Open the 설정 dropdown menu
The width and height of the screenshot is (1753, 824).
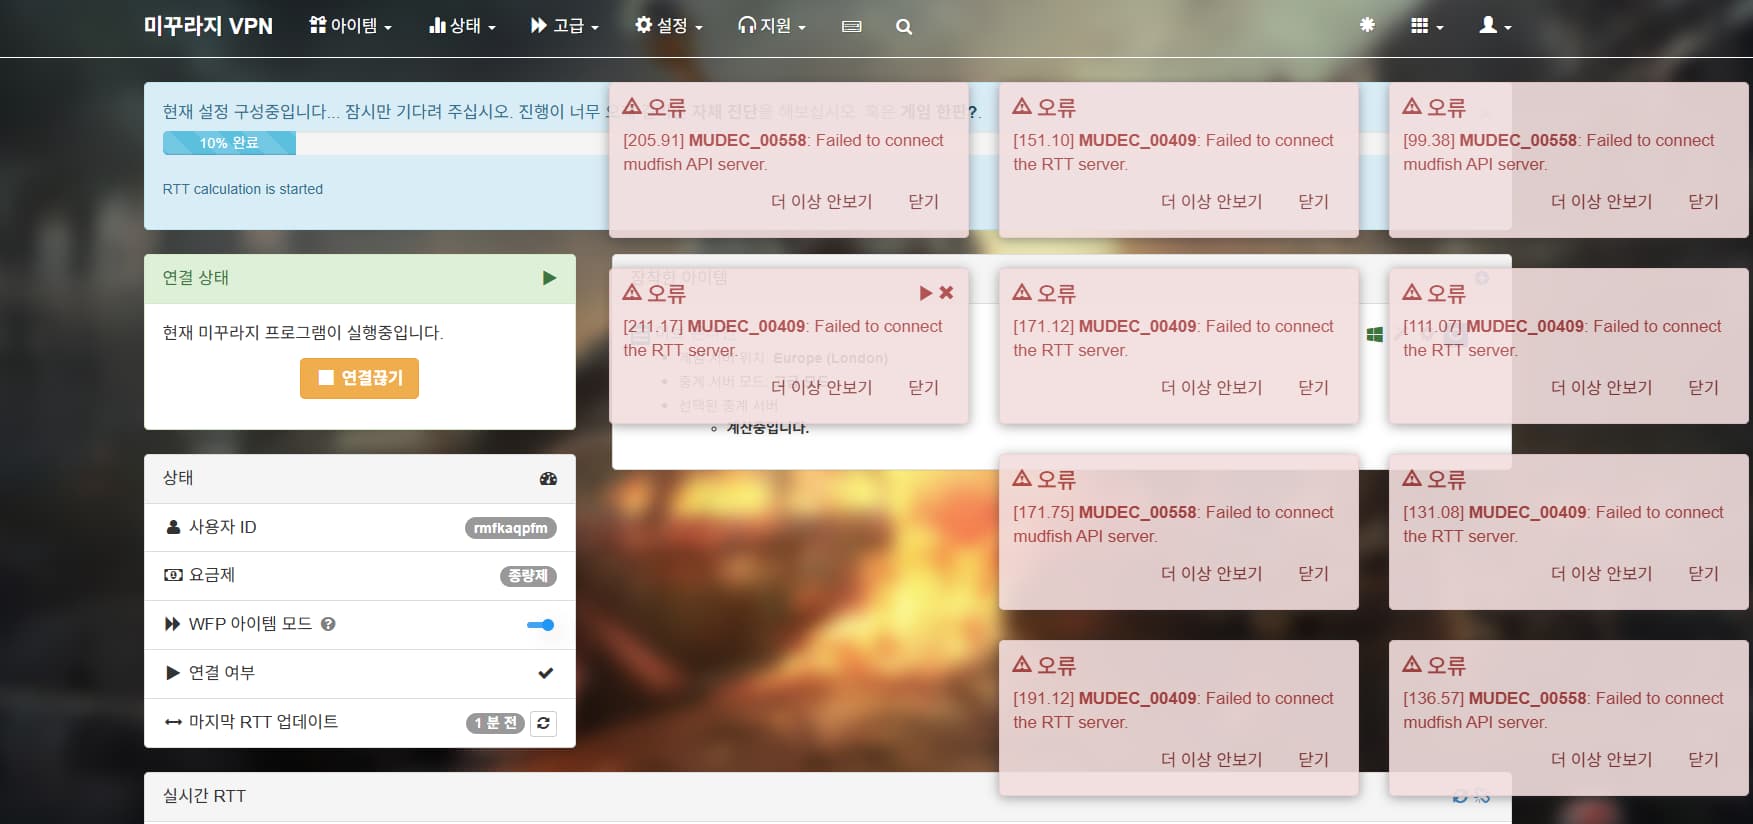coord(669,26)
